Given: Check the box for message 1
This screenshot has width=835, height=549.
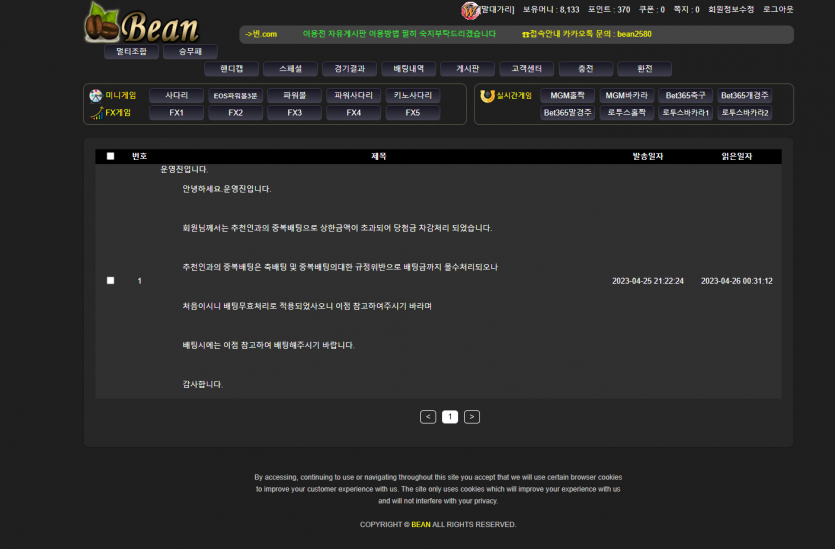Looking at the screenshot, I should [111, 281].
